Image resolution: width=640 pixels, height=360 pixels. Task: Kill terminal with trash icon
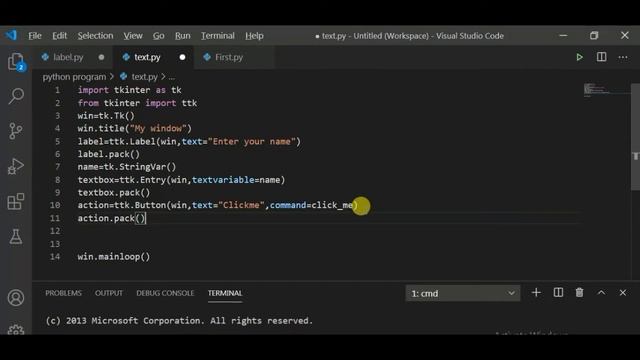(579, 293)
